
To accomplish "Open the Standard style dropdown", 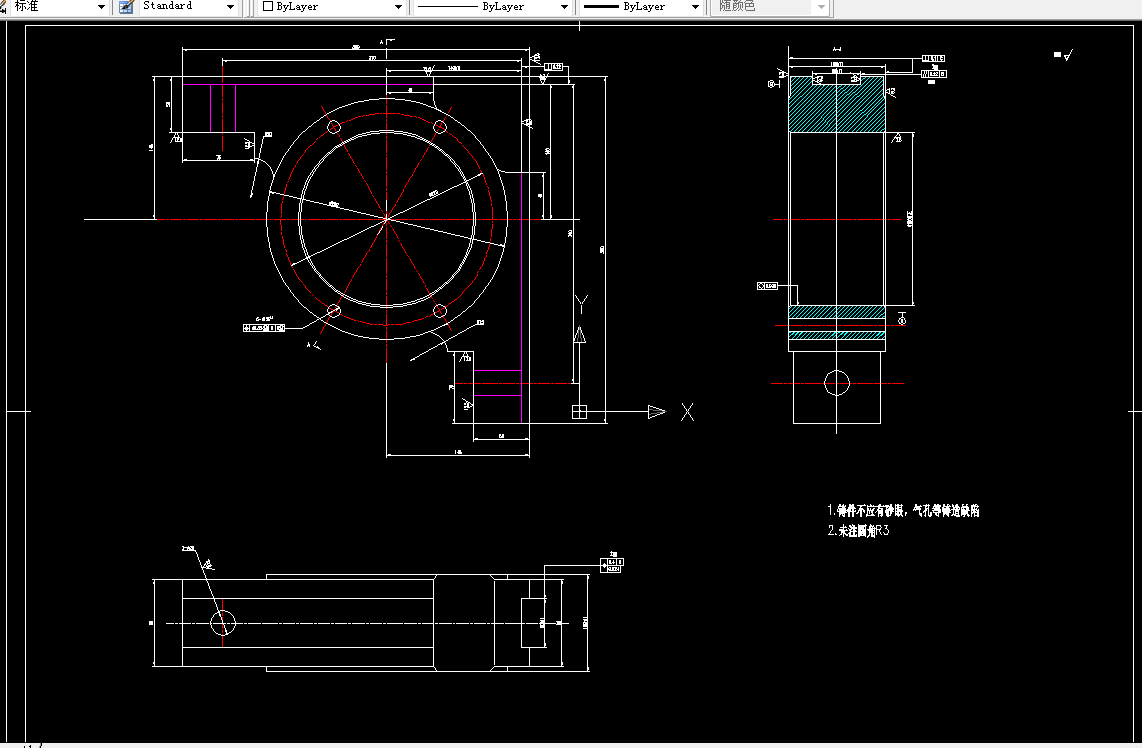I will (x=189, y=7).
